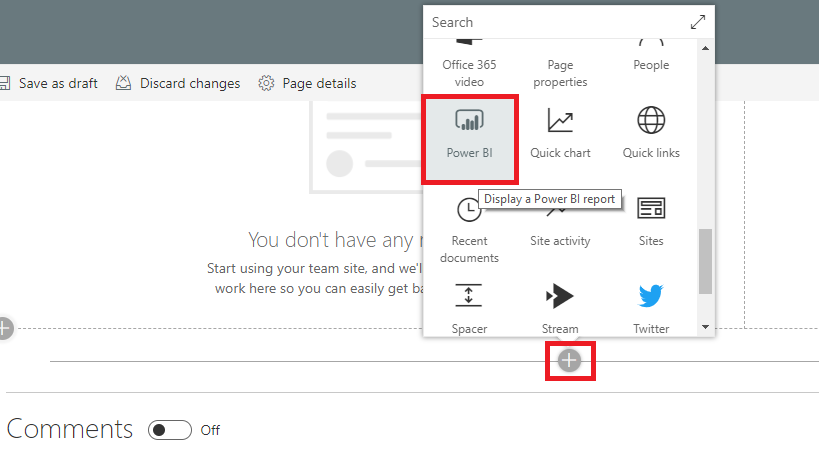Add the Power BI web part
Viewport: 819px width, 467px height.
tap(470, 139)
